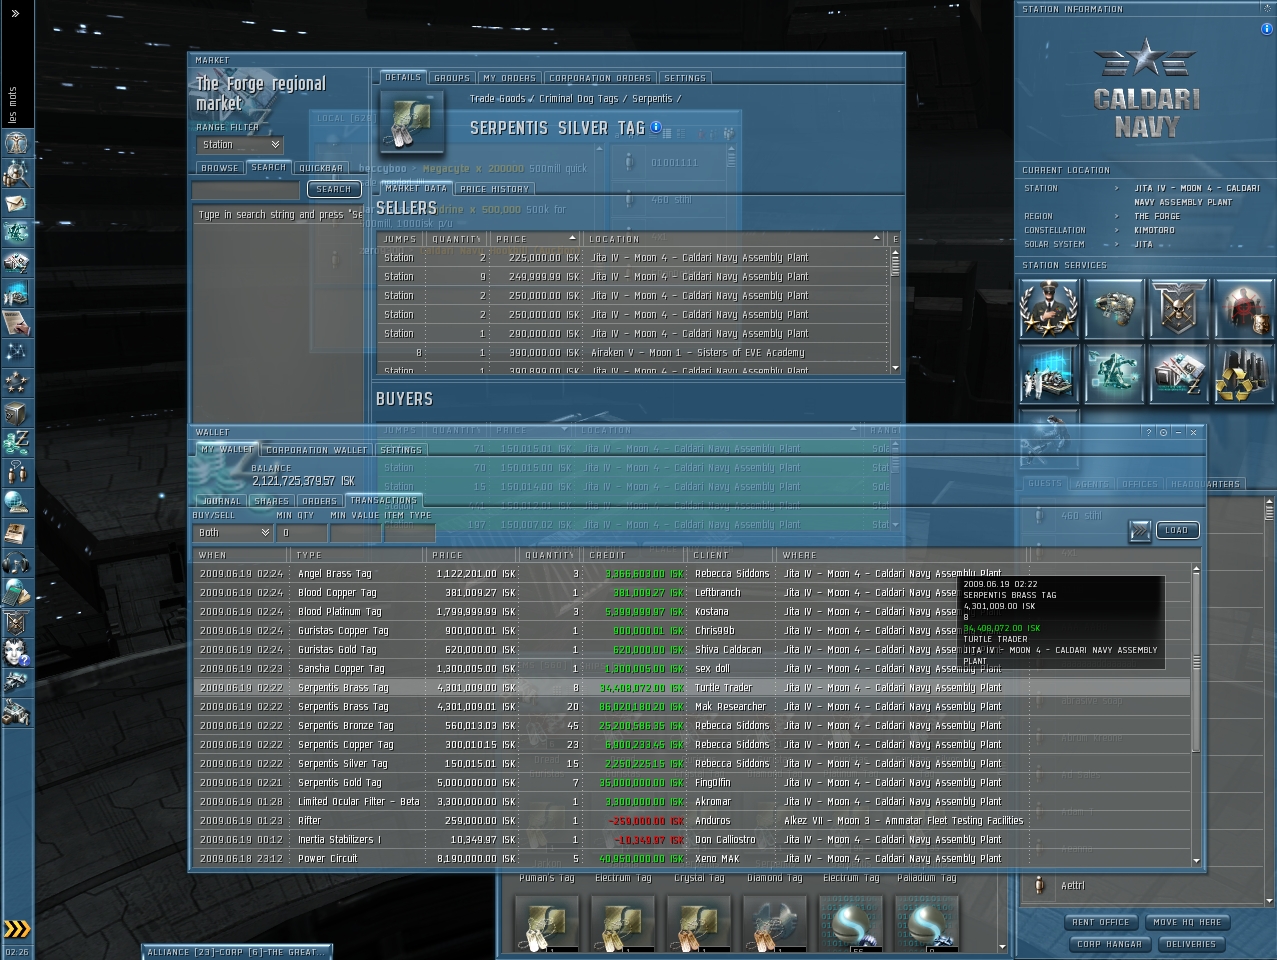1277x960 pixels.
Task: Click the yellow chevrons at sidebar bottom
Action: coord(17,929)
